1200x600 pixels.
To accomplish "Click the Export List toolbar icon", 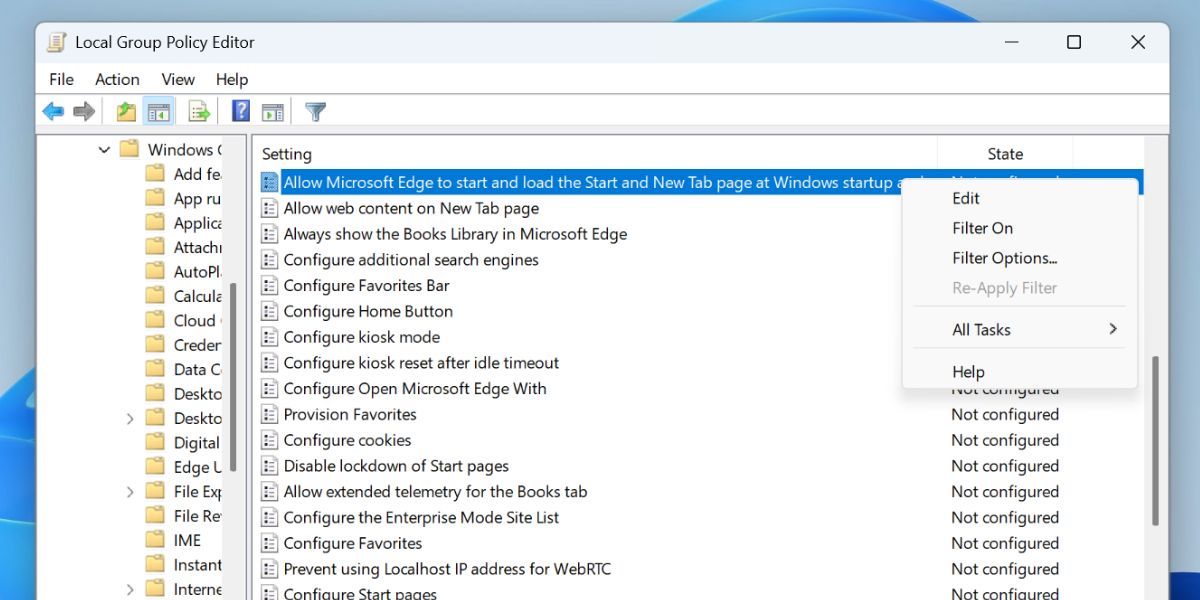I will (x=199, y=110).
